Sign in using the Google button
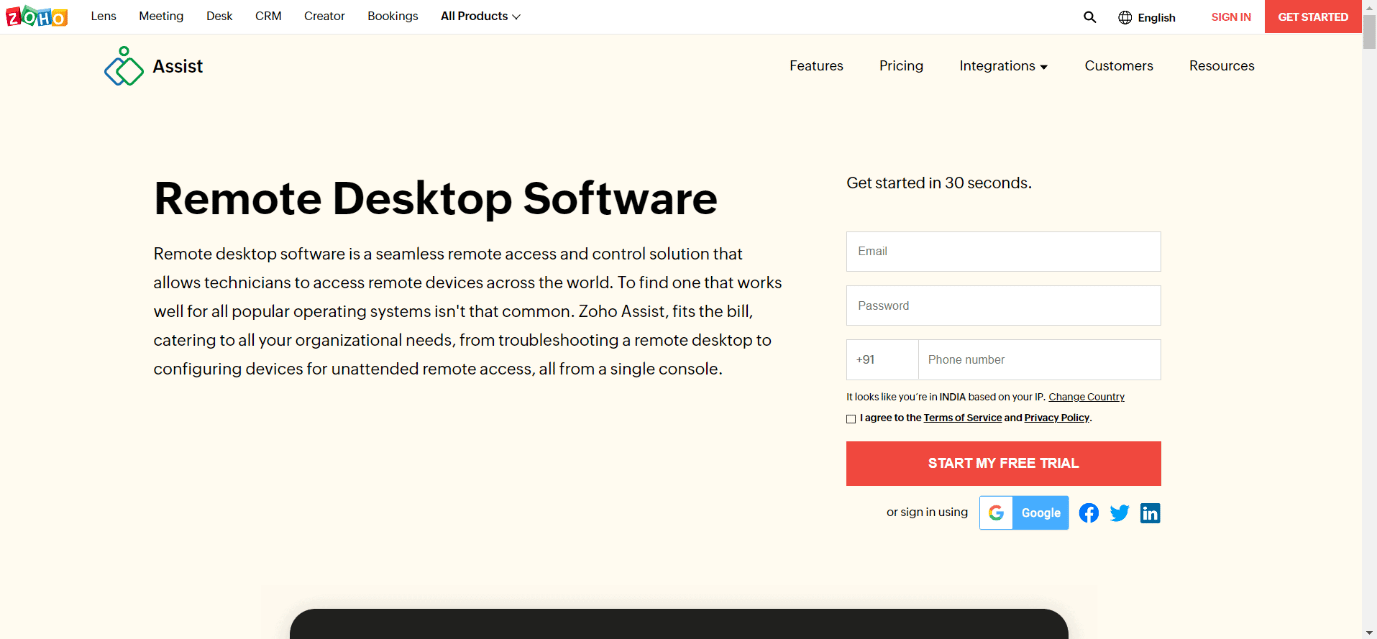Image resolution: width=1377 pixels, height=639 pixels. coord(1024,513)
